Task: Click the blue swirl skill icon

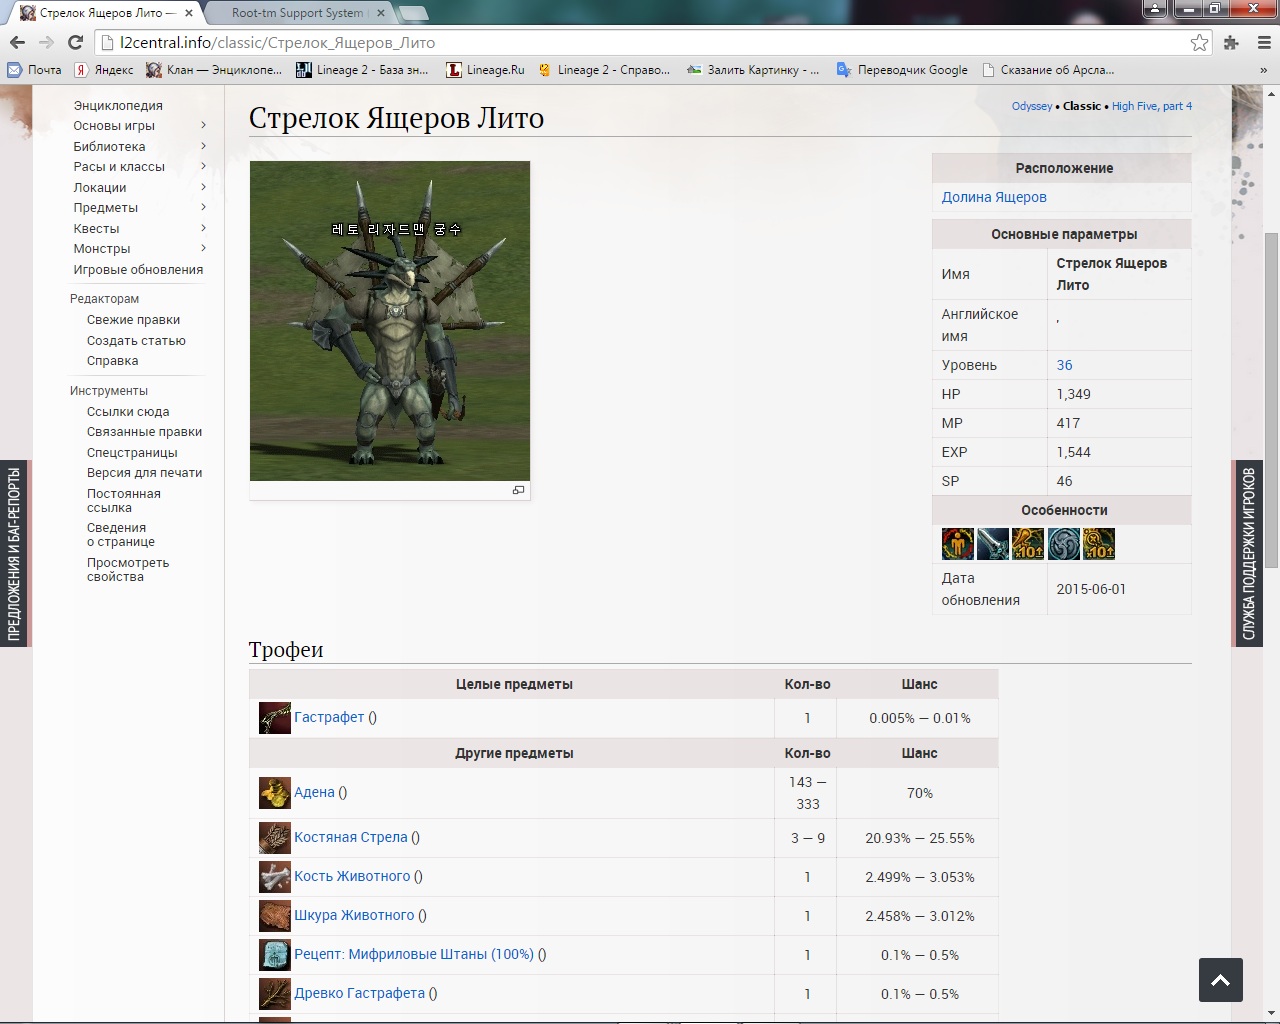Action: click(1063, 544)
